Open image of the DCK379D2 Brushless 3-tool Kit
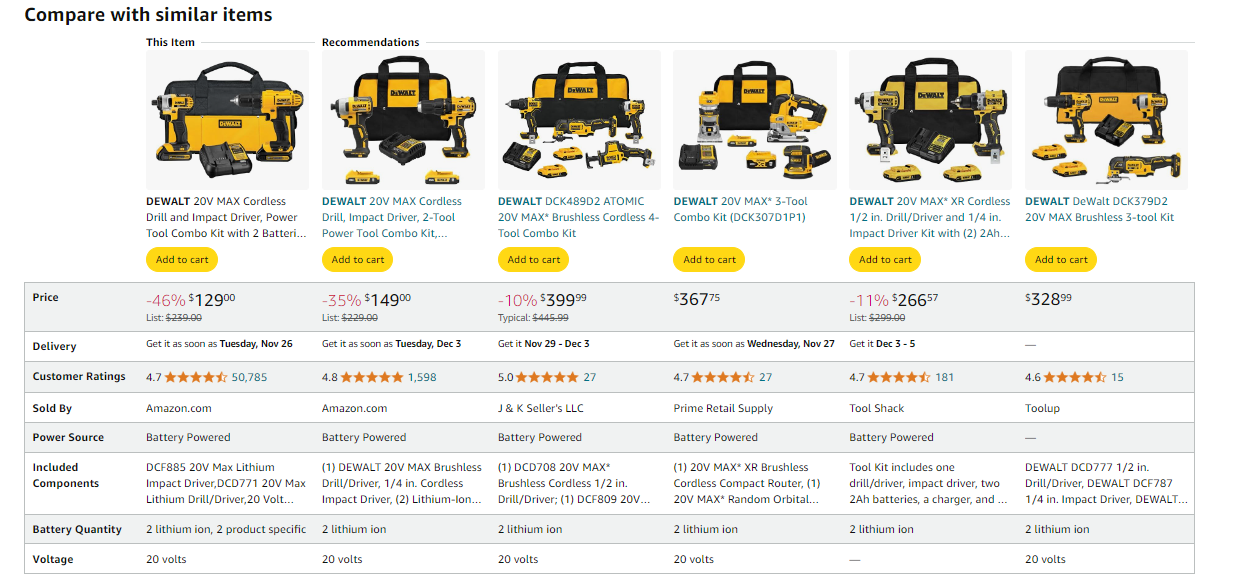This screenshot has height=588, width=1234. tap(1106, 120)
